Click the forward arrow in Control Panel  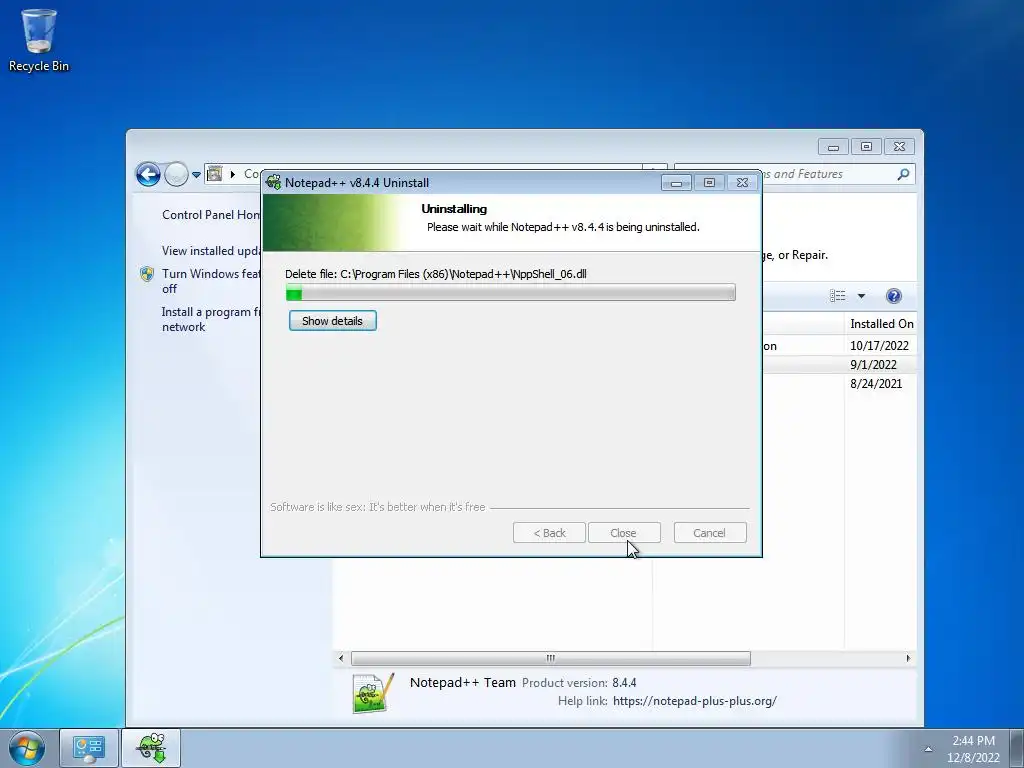pyautogui.click(x=176, y=174)
